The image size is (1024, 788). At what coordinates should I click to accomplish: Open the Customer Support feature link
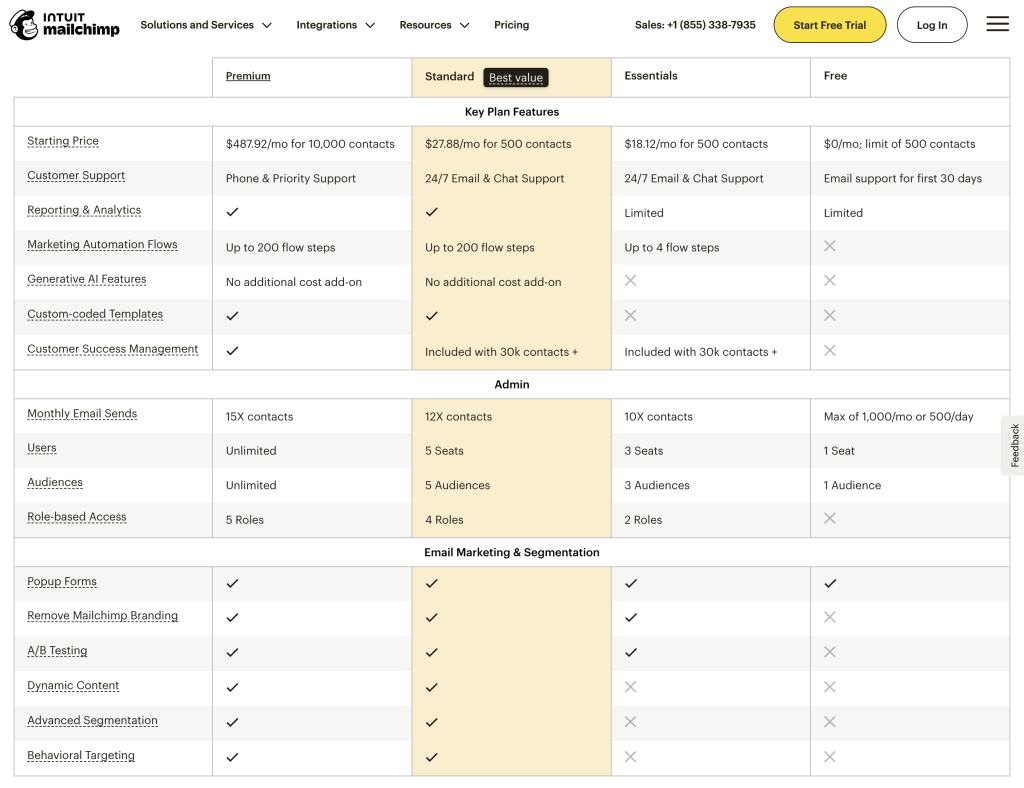pyautogui.click(x=76, y=176)
